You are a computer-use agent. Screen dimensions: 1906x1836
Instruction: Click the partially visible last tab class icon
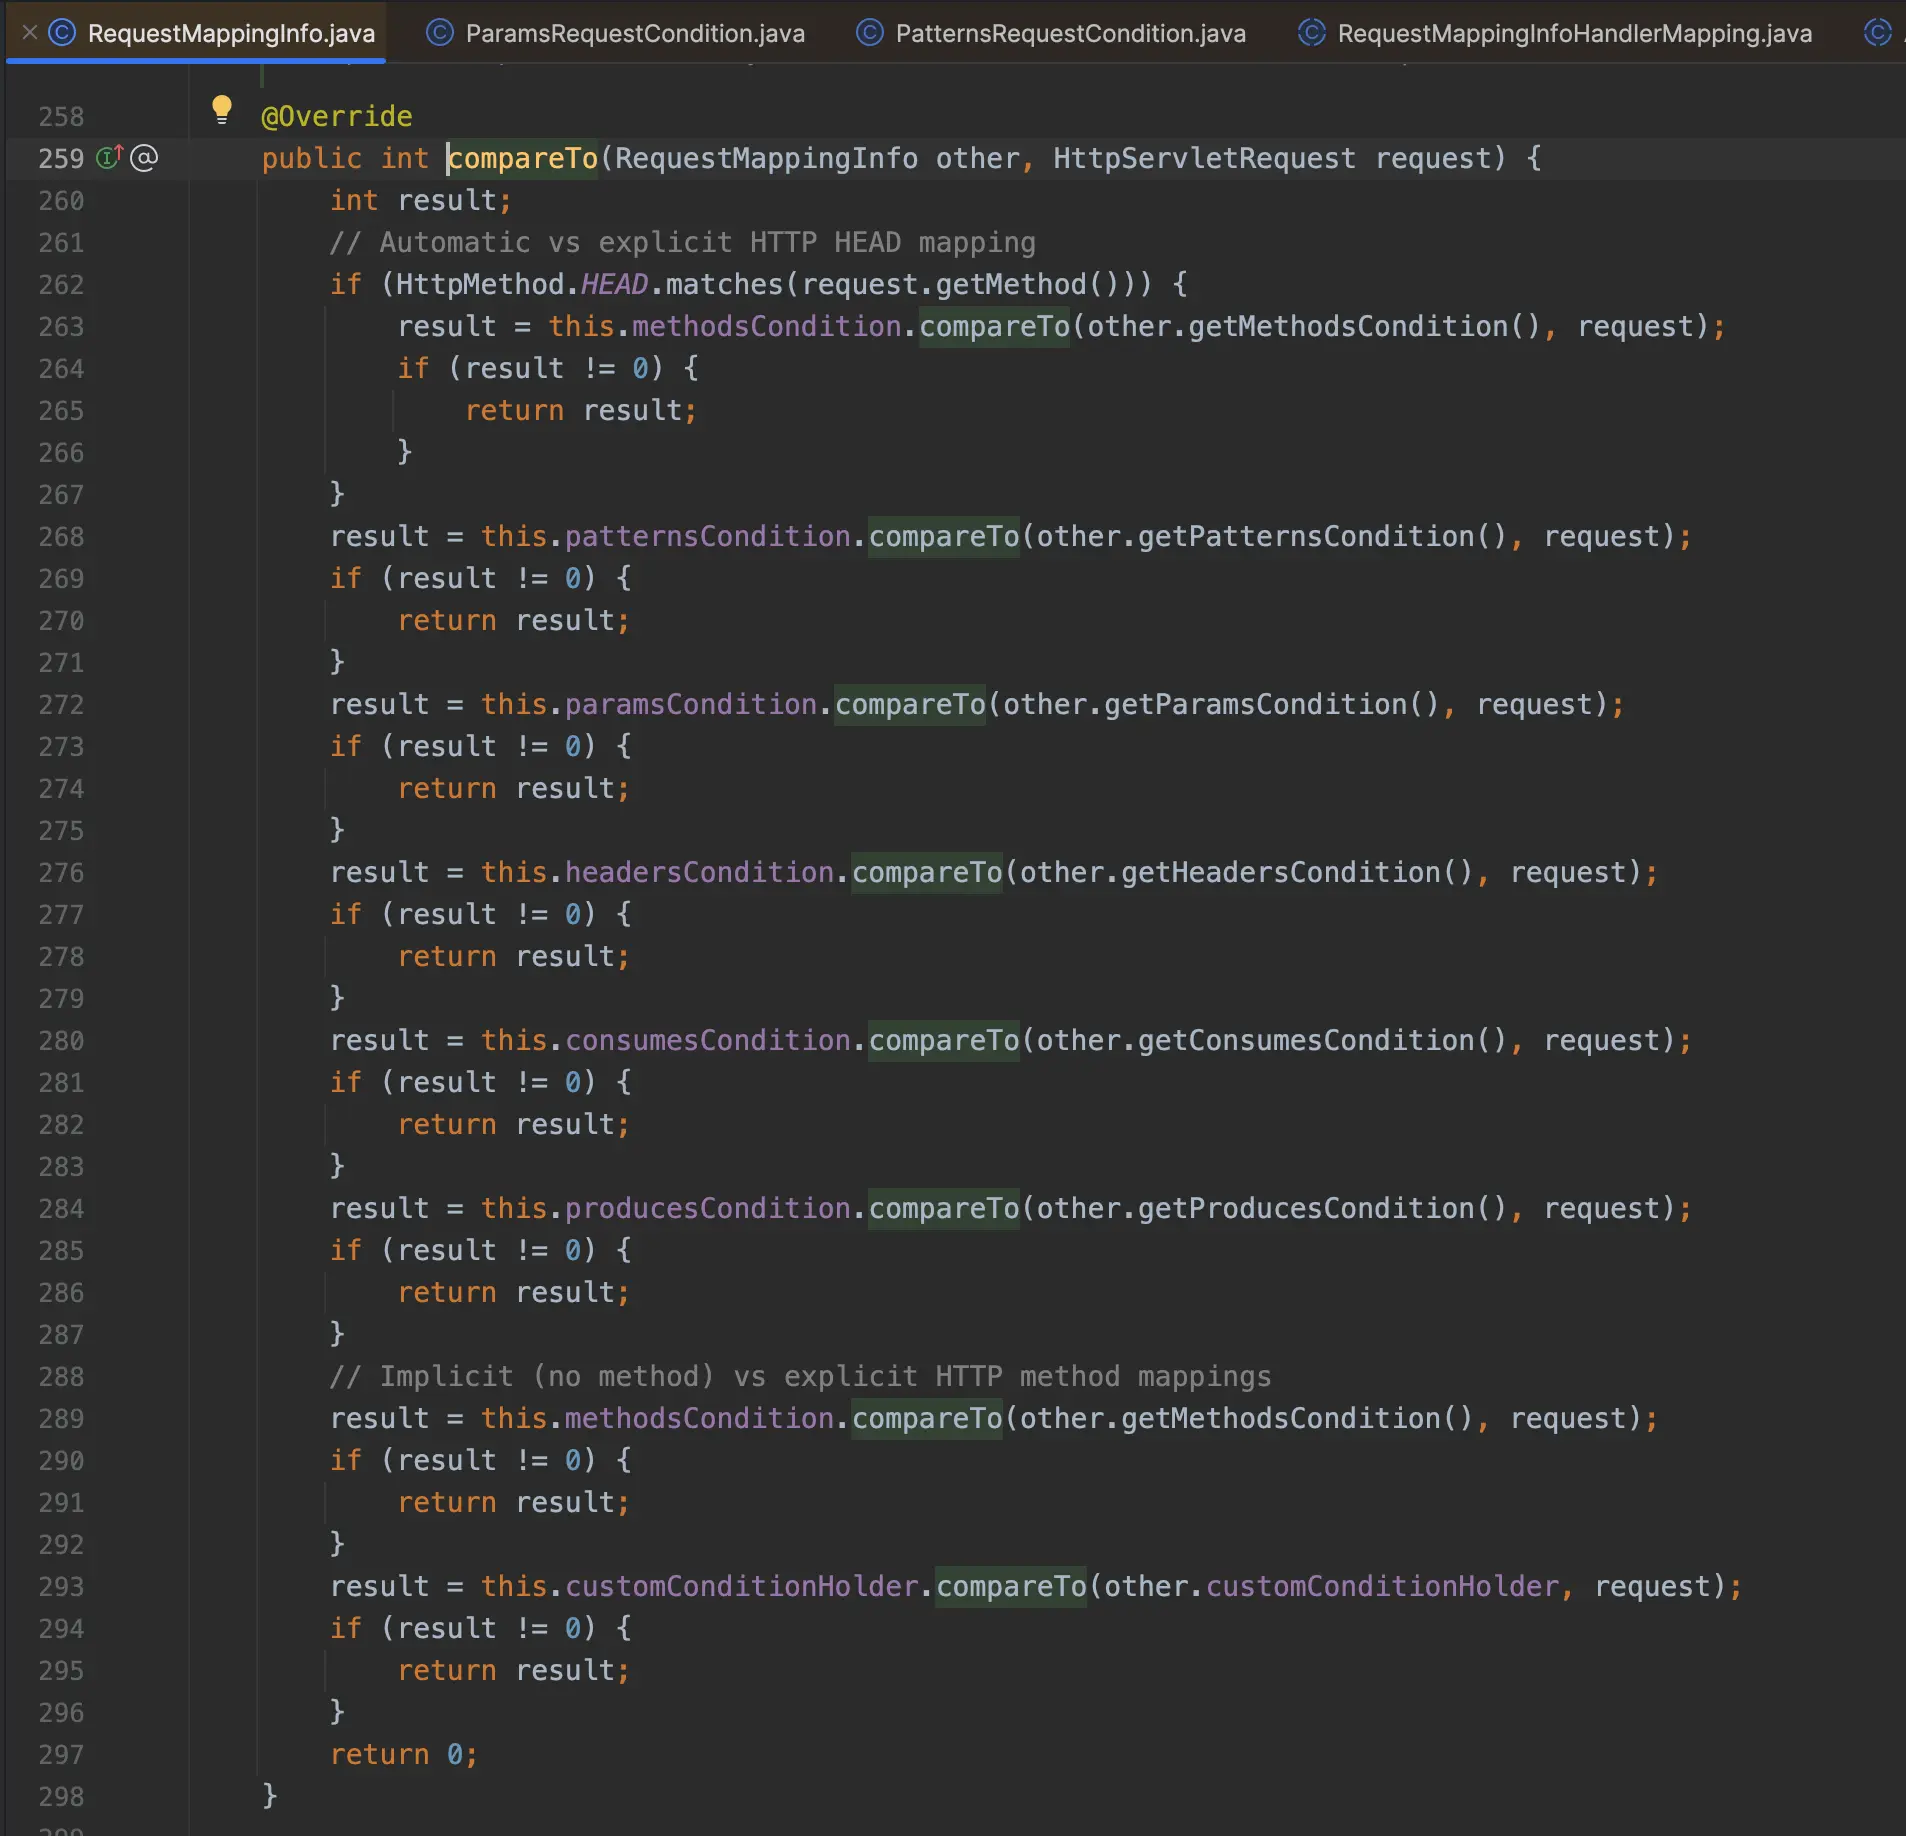click(1878, 33)
